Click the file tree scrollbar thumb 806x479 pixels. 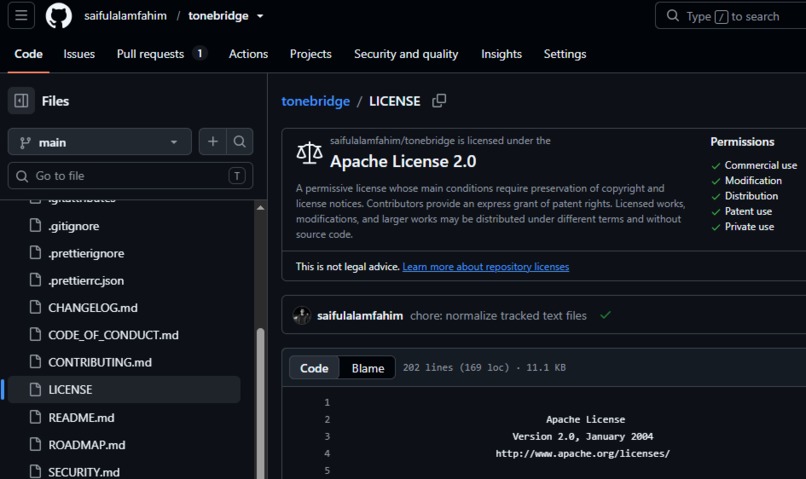261,403
